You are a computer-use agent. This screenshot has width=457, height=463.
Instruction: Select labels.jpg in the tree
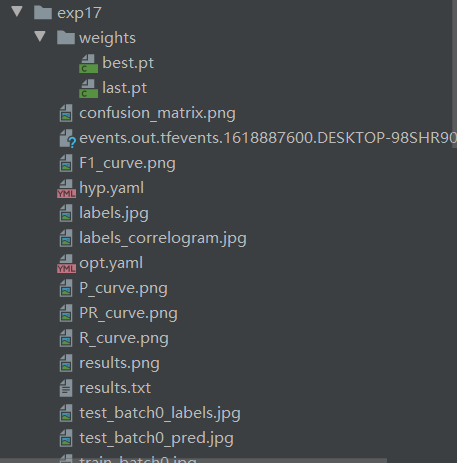tap(114, 213)
